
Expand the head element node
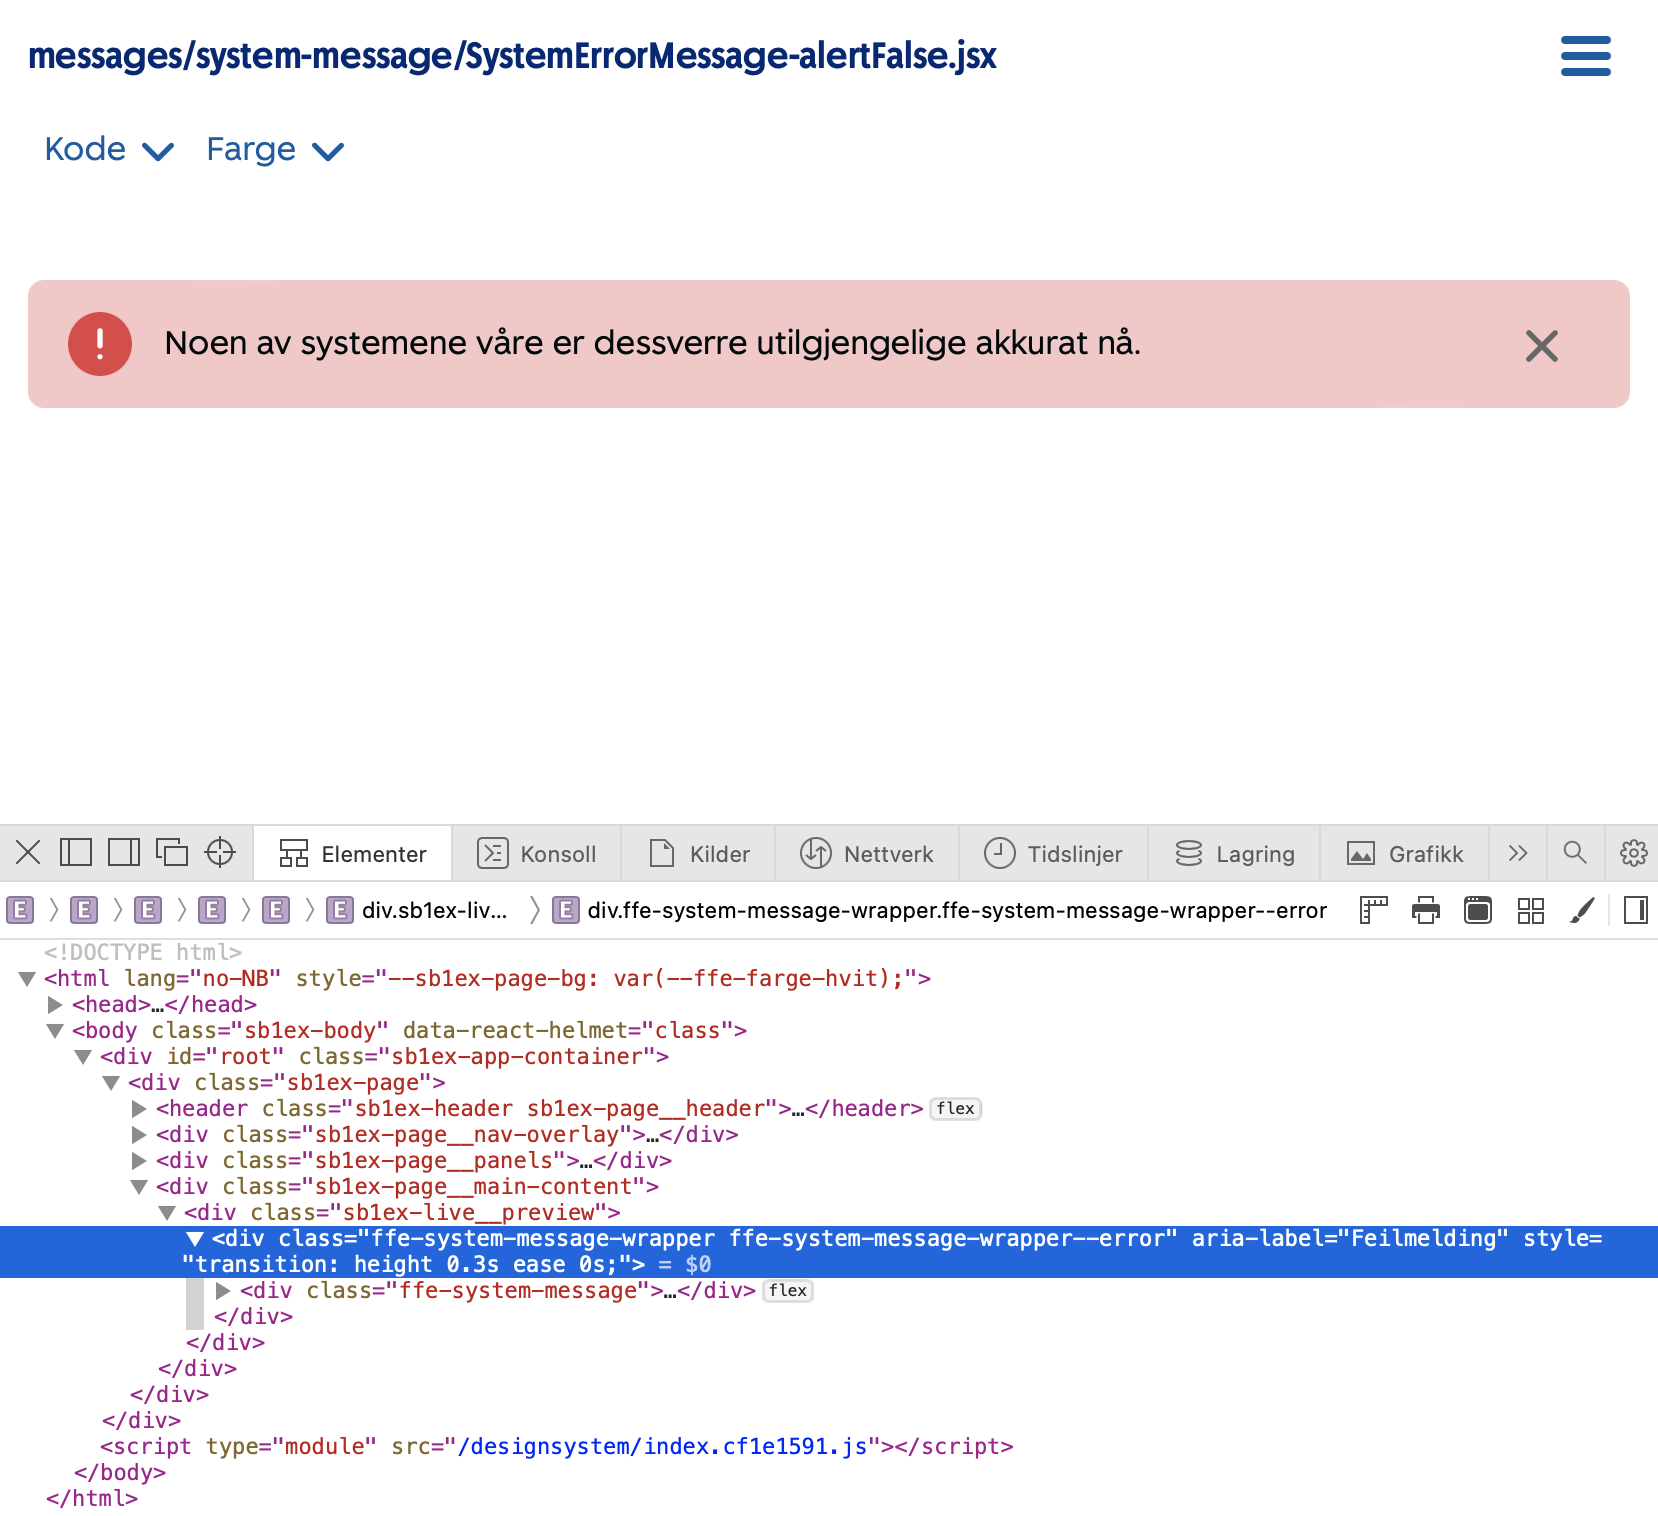pyautogui.click(x=55, y=1004)
